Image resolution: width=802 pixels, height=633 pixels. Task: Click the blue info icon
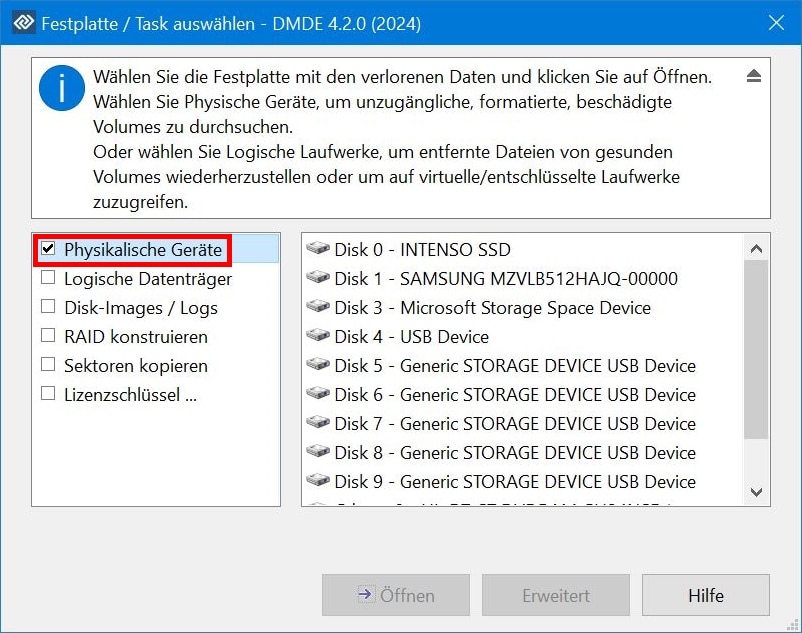click(62, 88)
